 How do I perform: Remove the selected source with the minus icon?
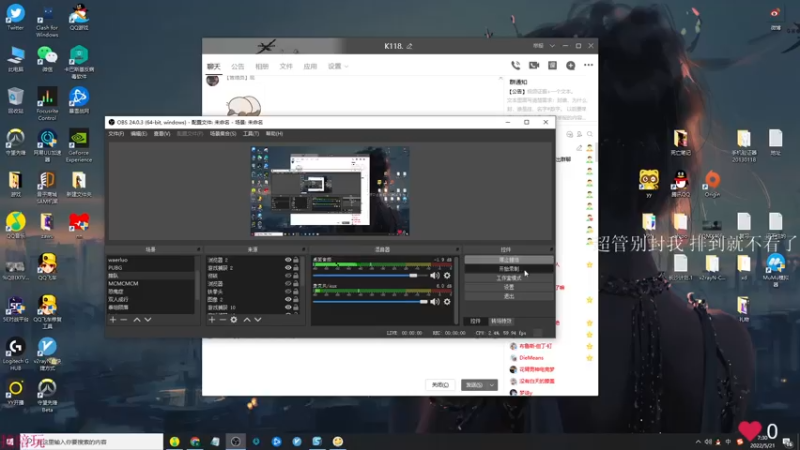coord(222,319)
